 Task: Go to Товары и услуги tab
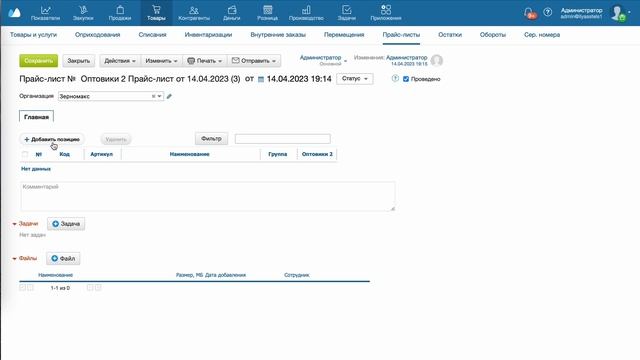33,35
